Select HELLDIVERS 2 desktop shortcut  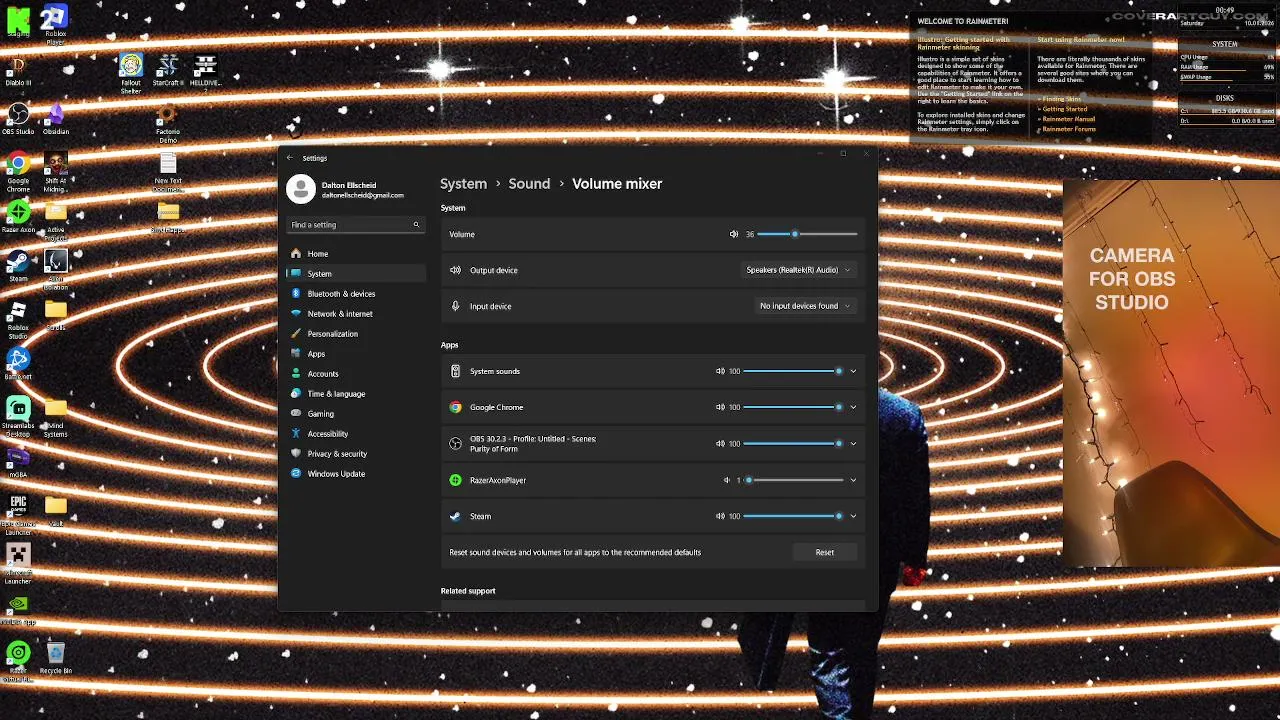point(205,71)
